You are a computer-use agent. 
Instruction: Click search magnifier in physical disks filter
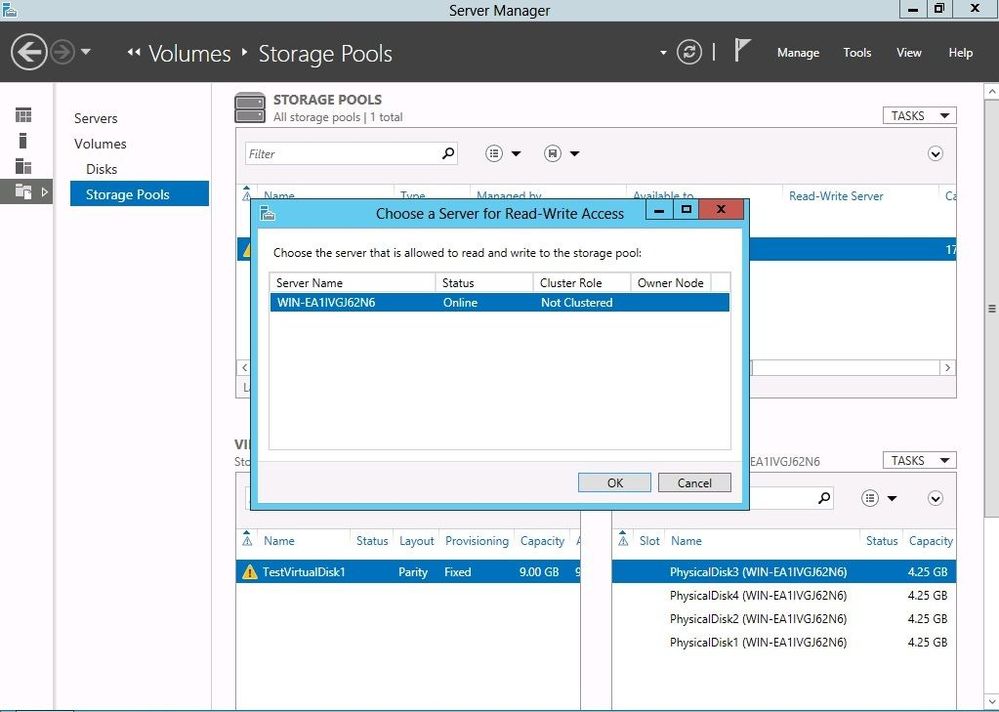pyautogui.click(x=824, y=498)
